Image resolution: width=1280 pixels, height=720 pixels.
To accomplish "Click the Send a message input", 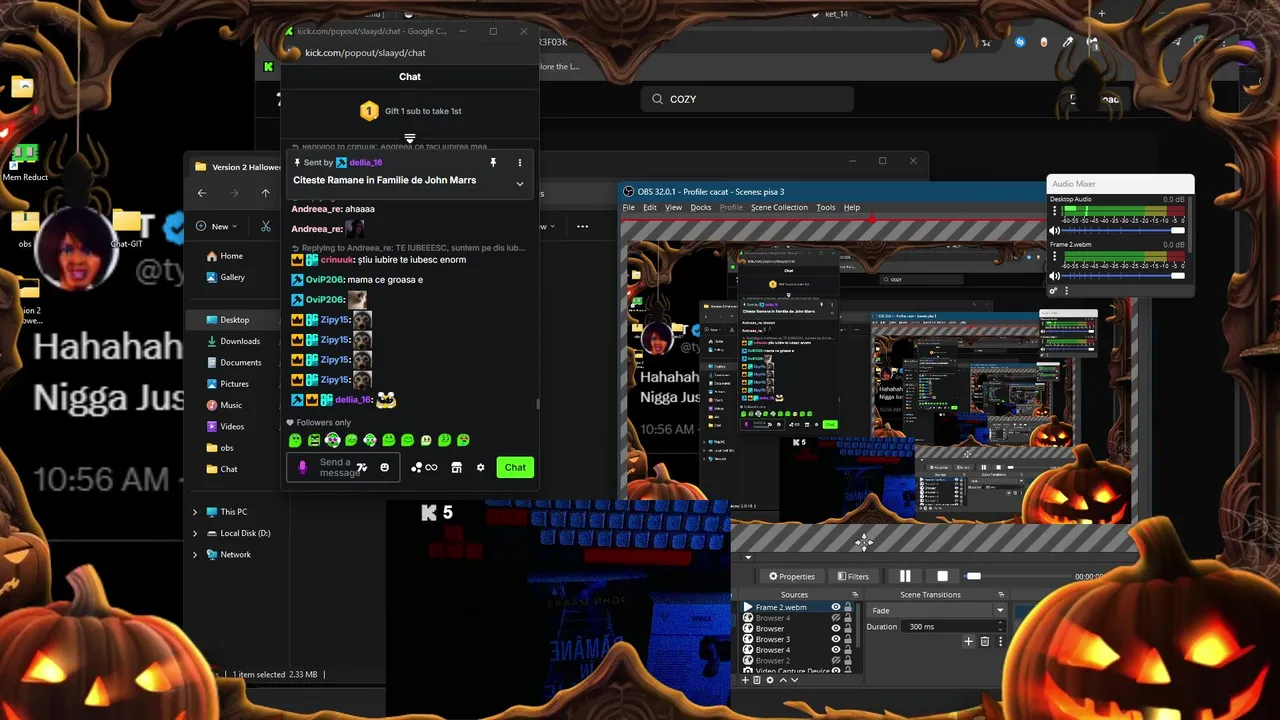I will pyautogui.click(x=343, y=467).
